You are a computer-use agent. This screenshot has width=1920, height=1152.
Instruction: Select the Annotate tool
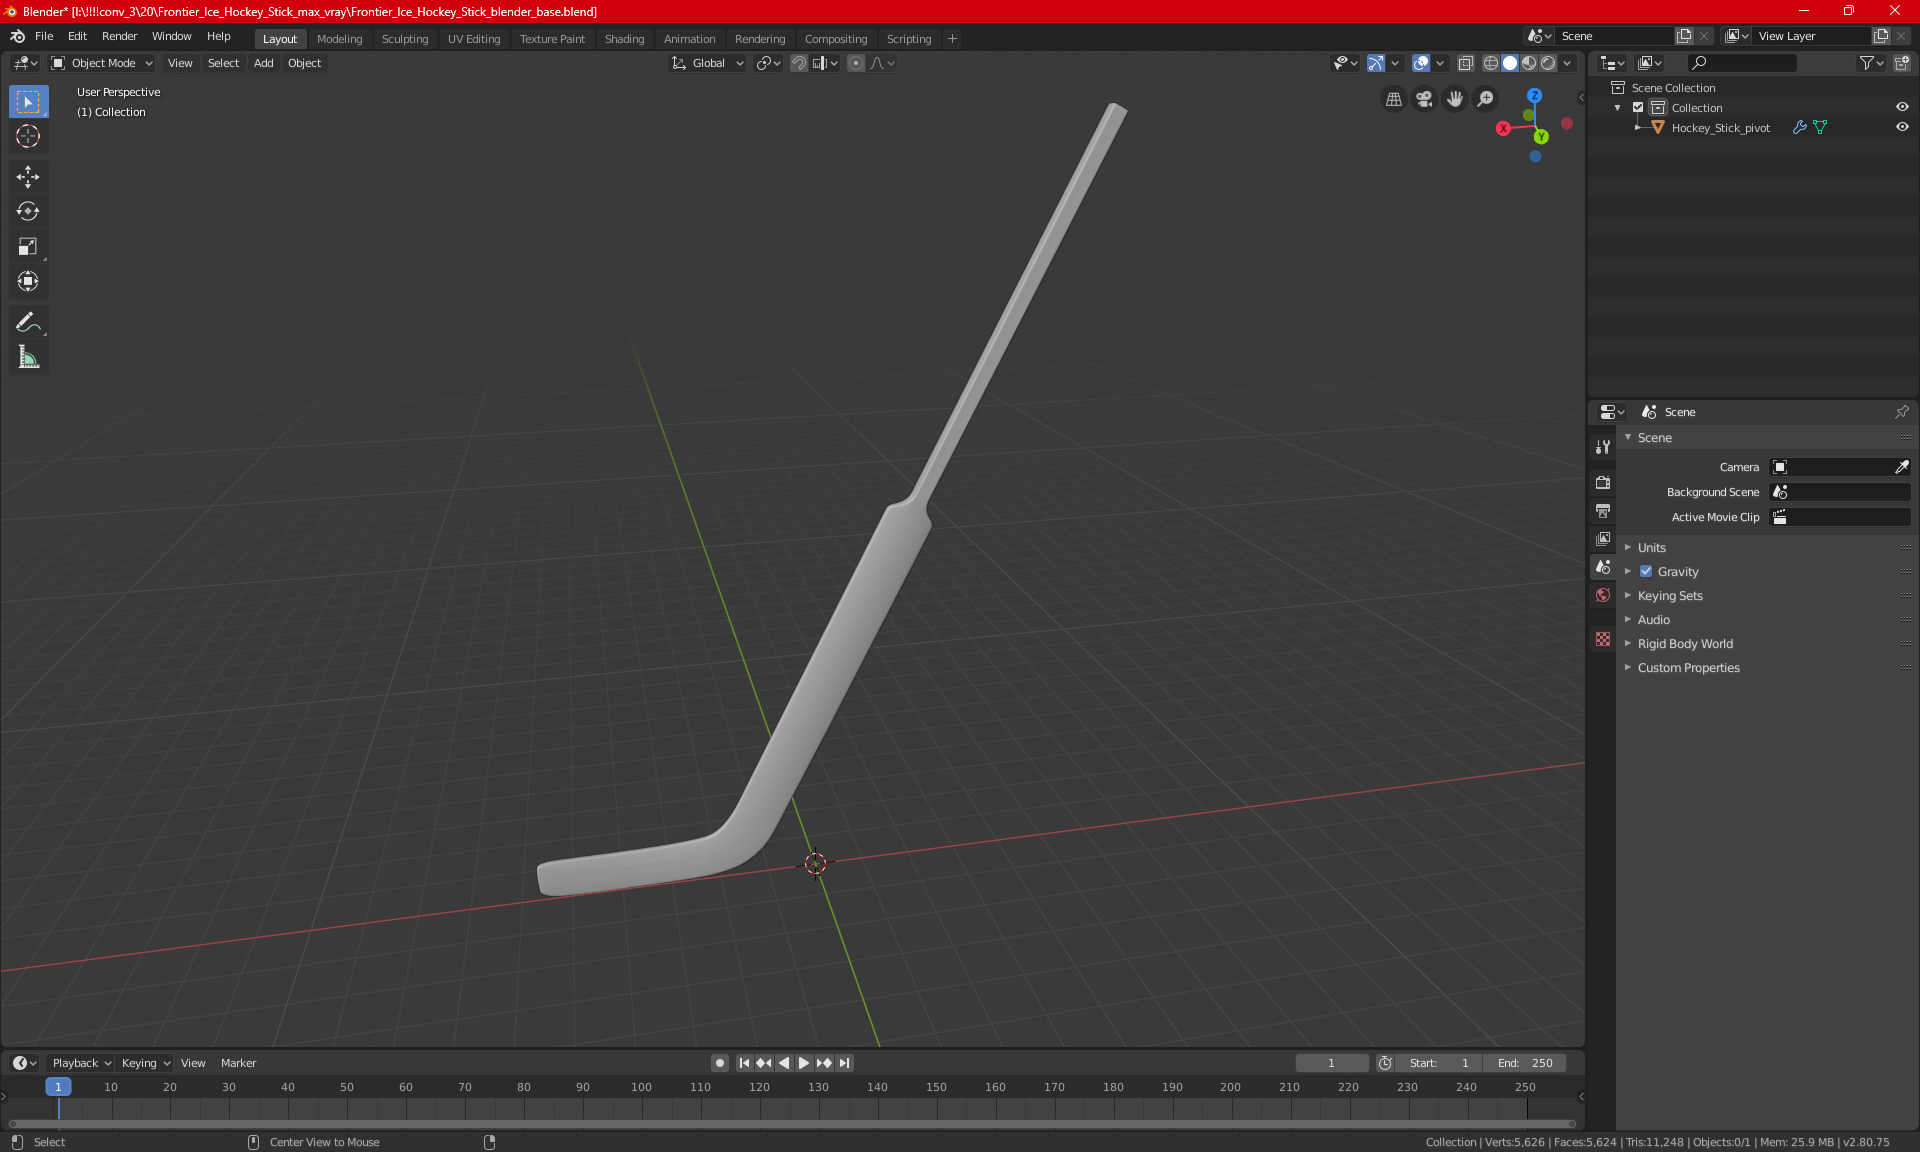pyautogui.click(x=28, y=322)
